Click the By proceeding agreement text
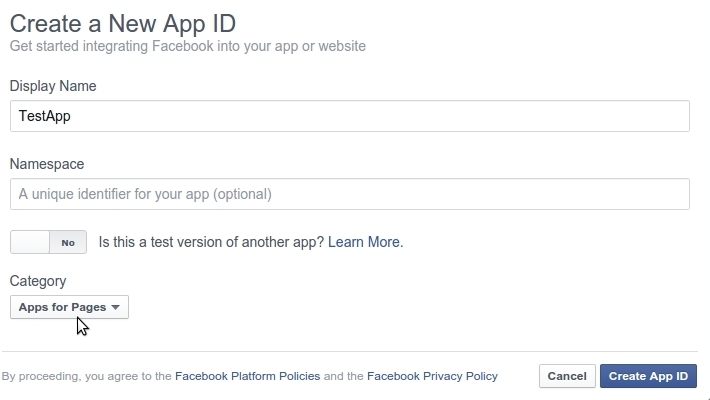Viewport: 710px width, 400px height. 85,376
